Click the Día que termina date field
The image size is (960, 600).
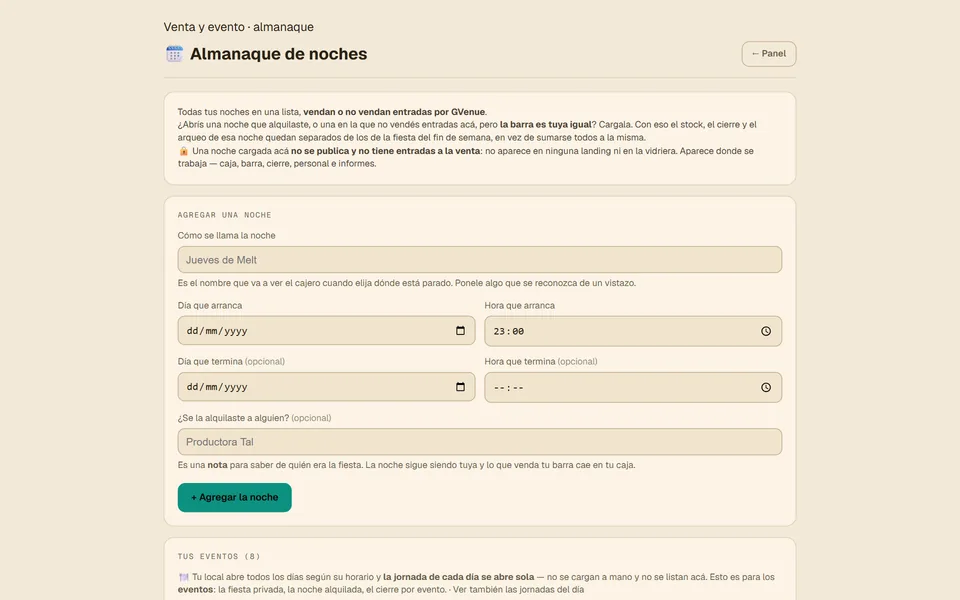click(326, 387)
